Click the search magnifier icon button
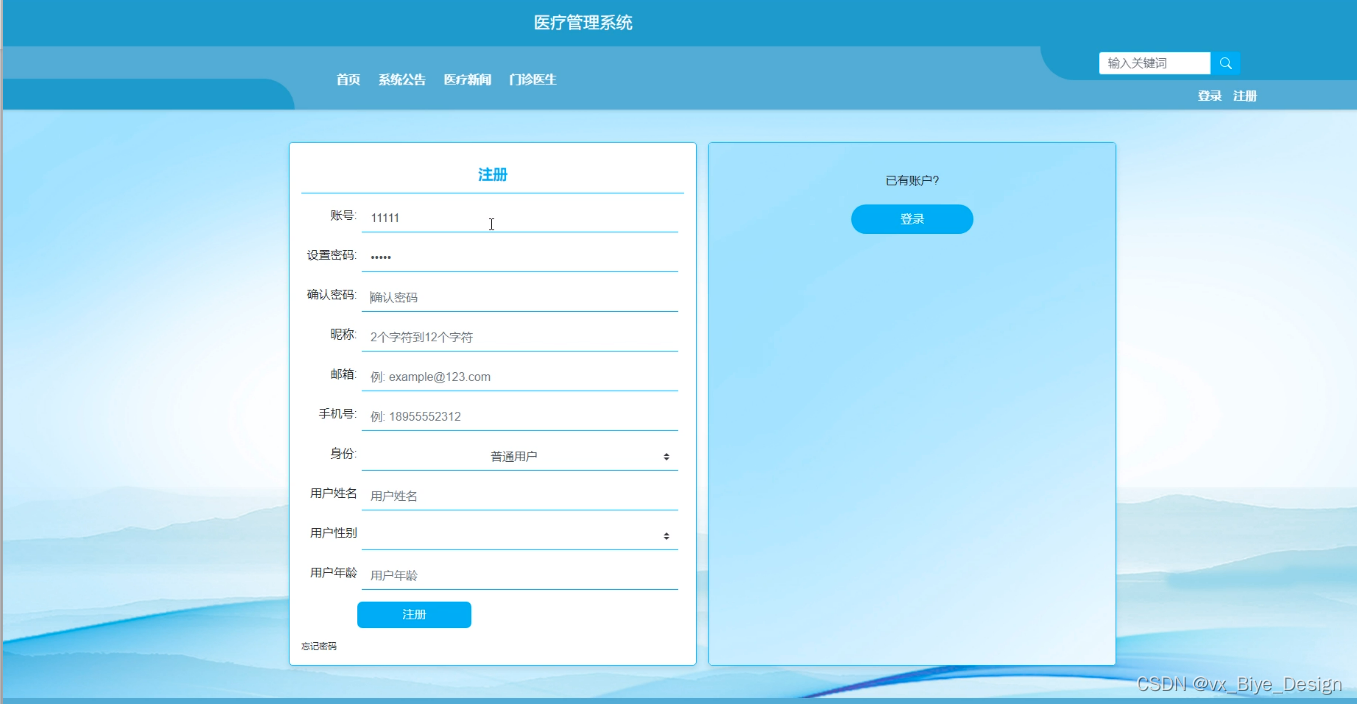The image size is (1357, 704). 1225,63
